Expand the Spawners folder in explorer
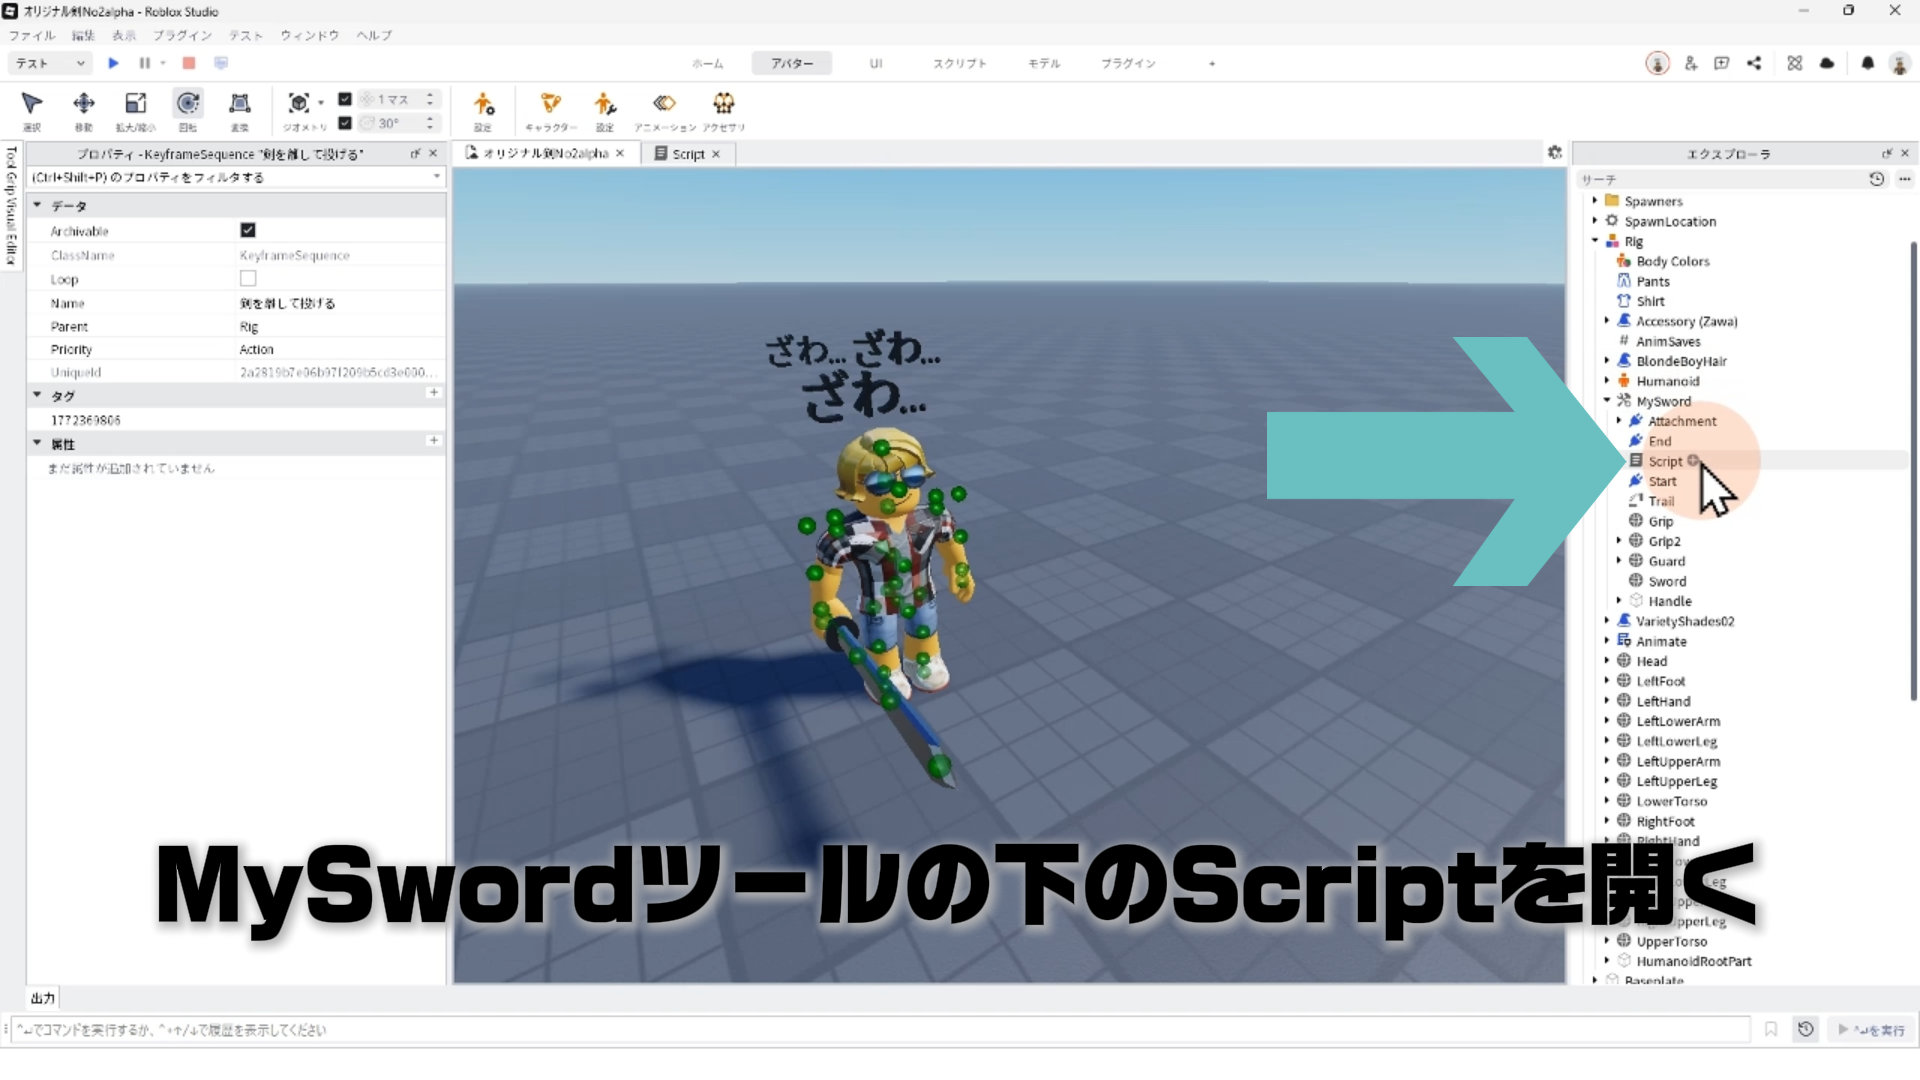Screen dimensions: 1920x1080 (x=1595, y=201)
